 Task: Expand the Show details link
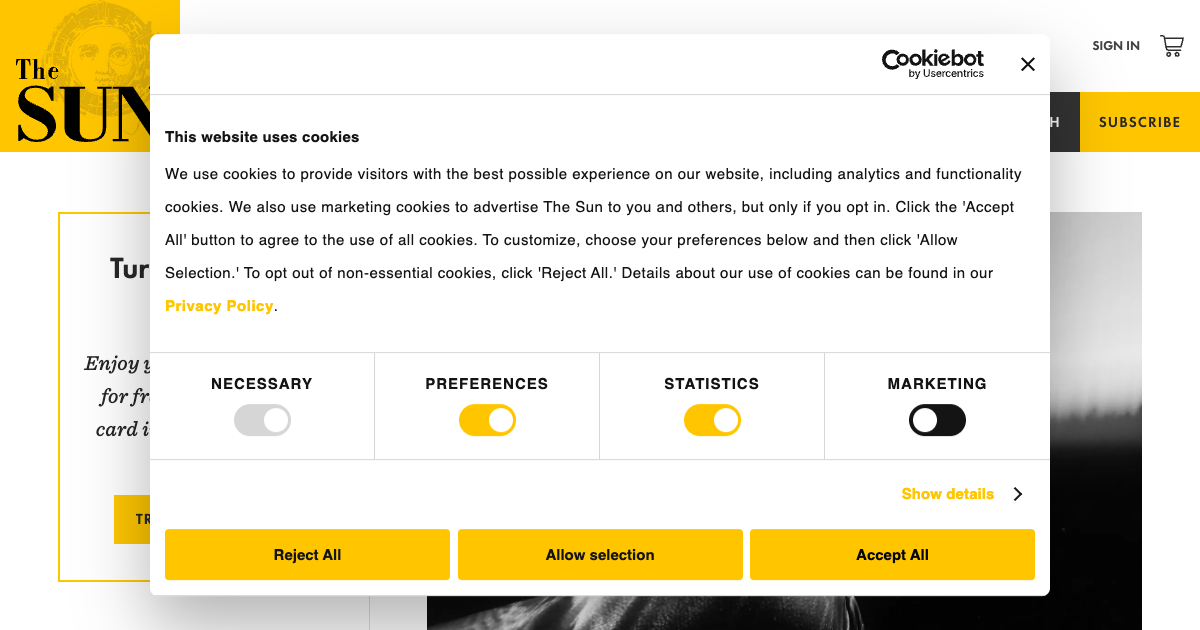click(x=947, y=494)
